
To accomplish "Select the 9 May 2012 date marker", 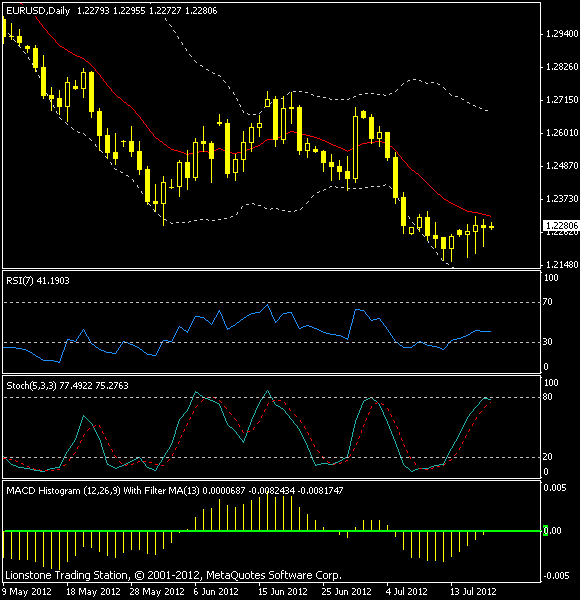I will coord(27,592).
